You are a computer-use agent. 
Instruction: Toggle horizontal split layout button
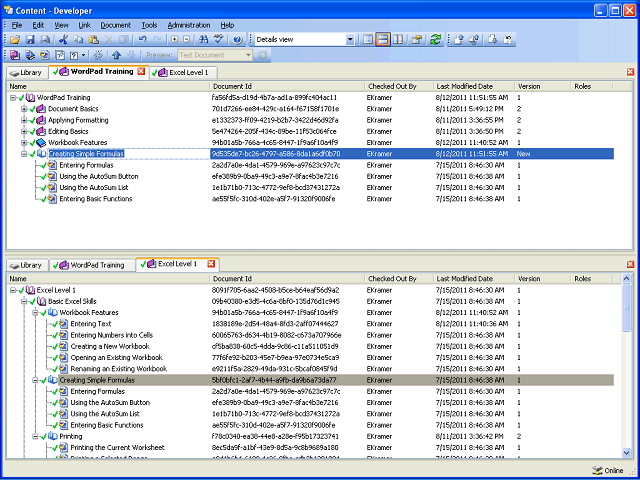pos(383,40)
